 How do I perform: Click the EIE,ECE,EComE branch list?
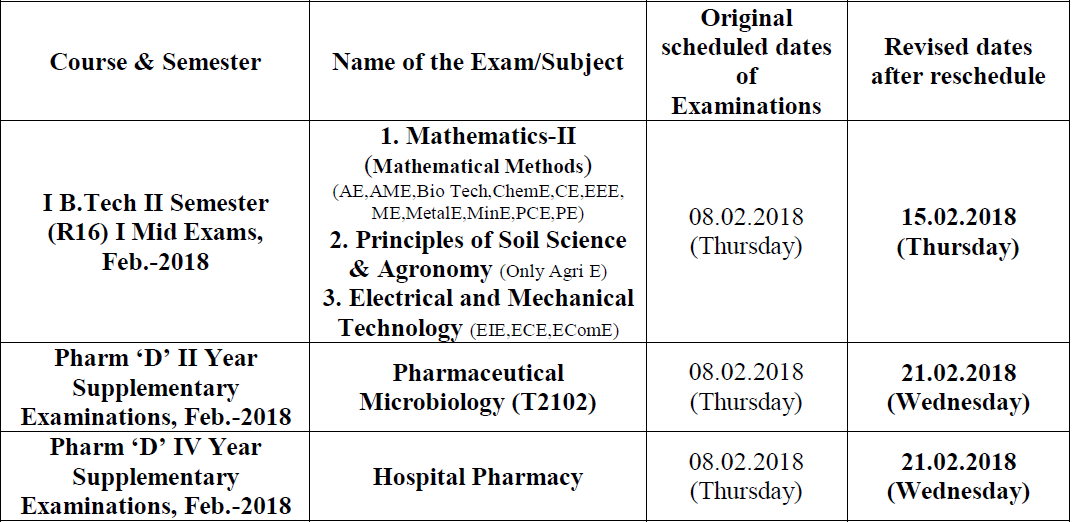544,331
